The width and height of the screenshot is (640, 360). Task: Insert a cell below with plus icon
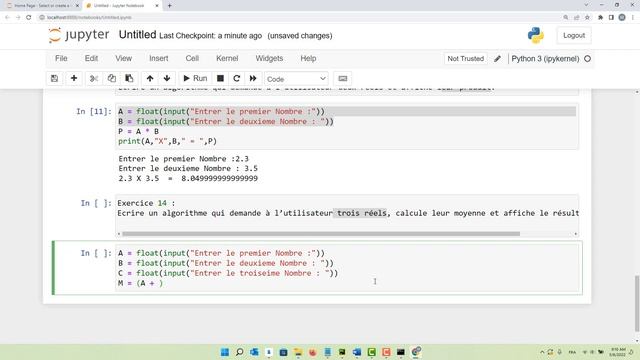click(74, 78)
